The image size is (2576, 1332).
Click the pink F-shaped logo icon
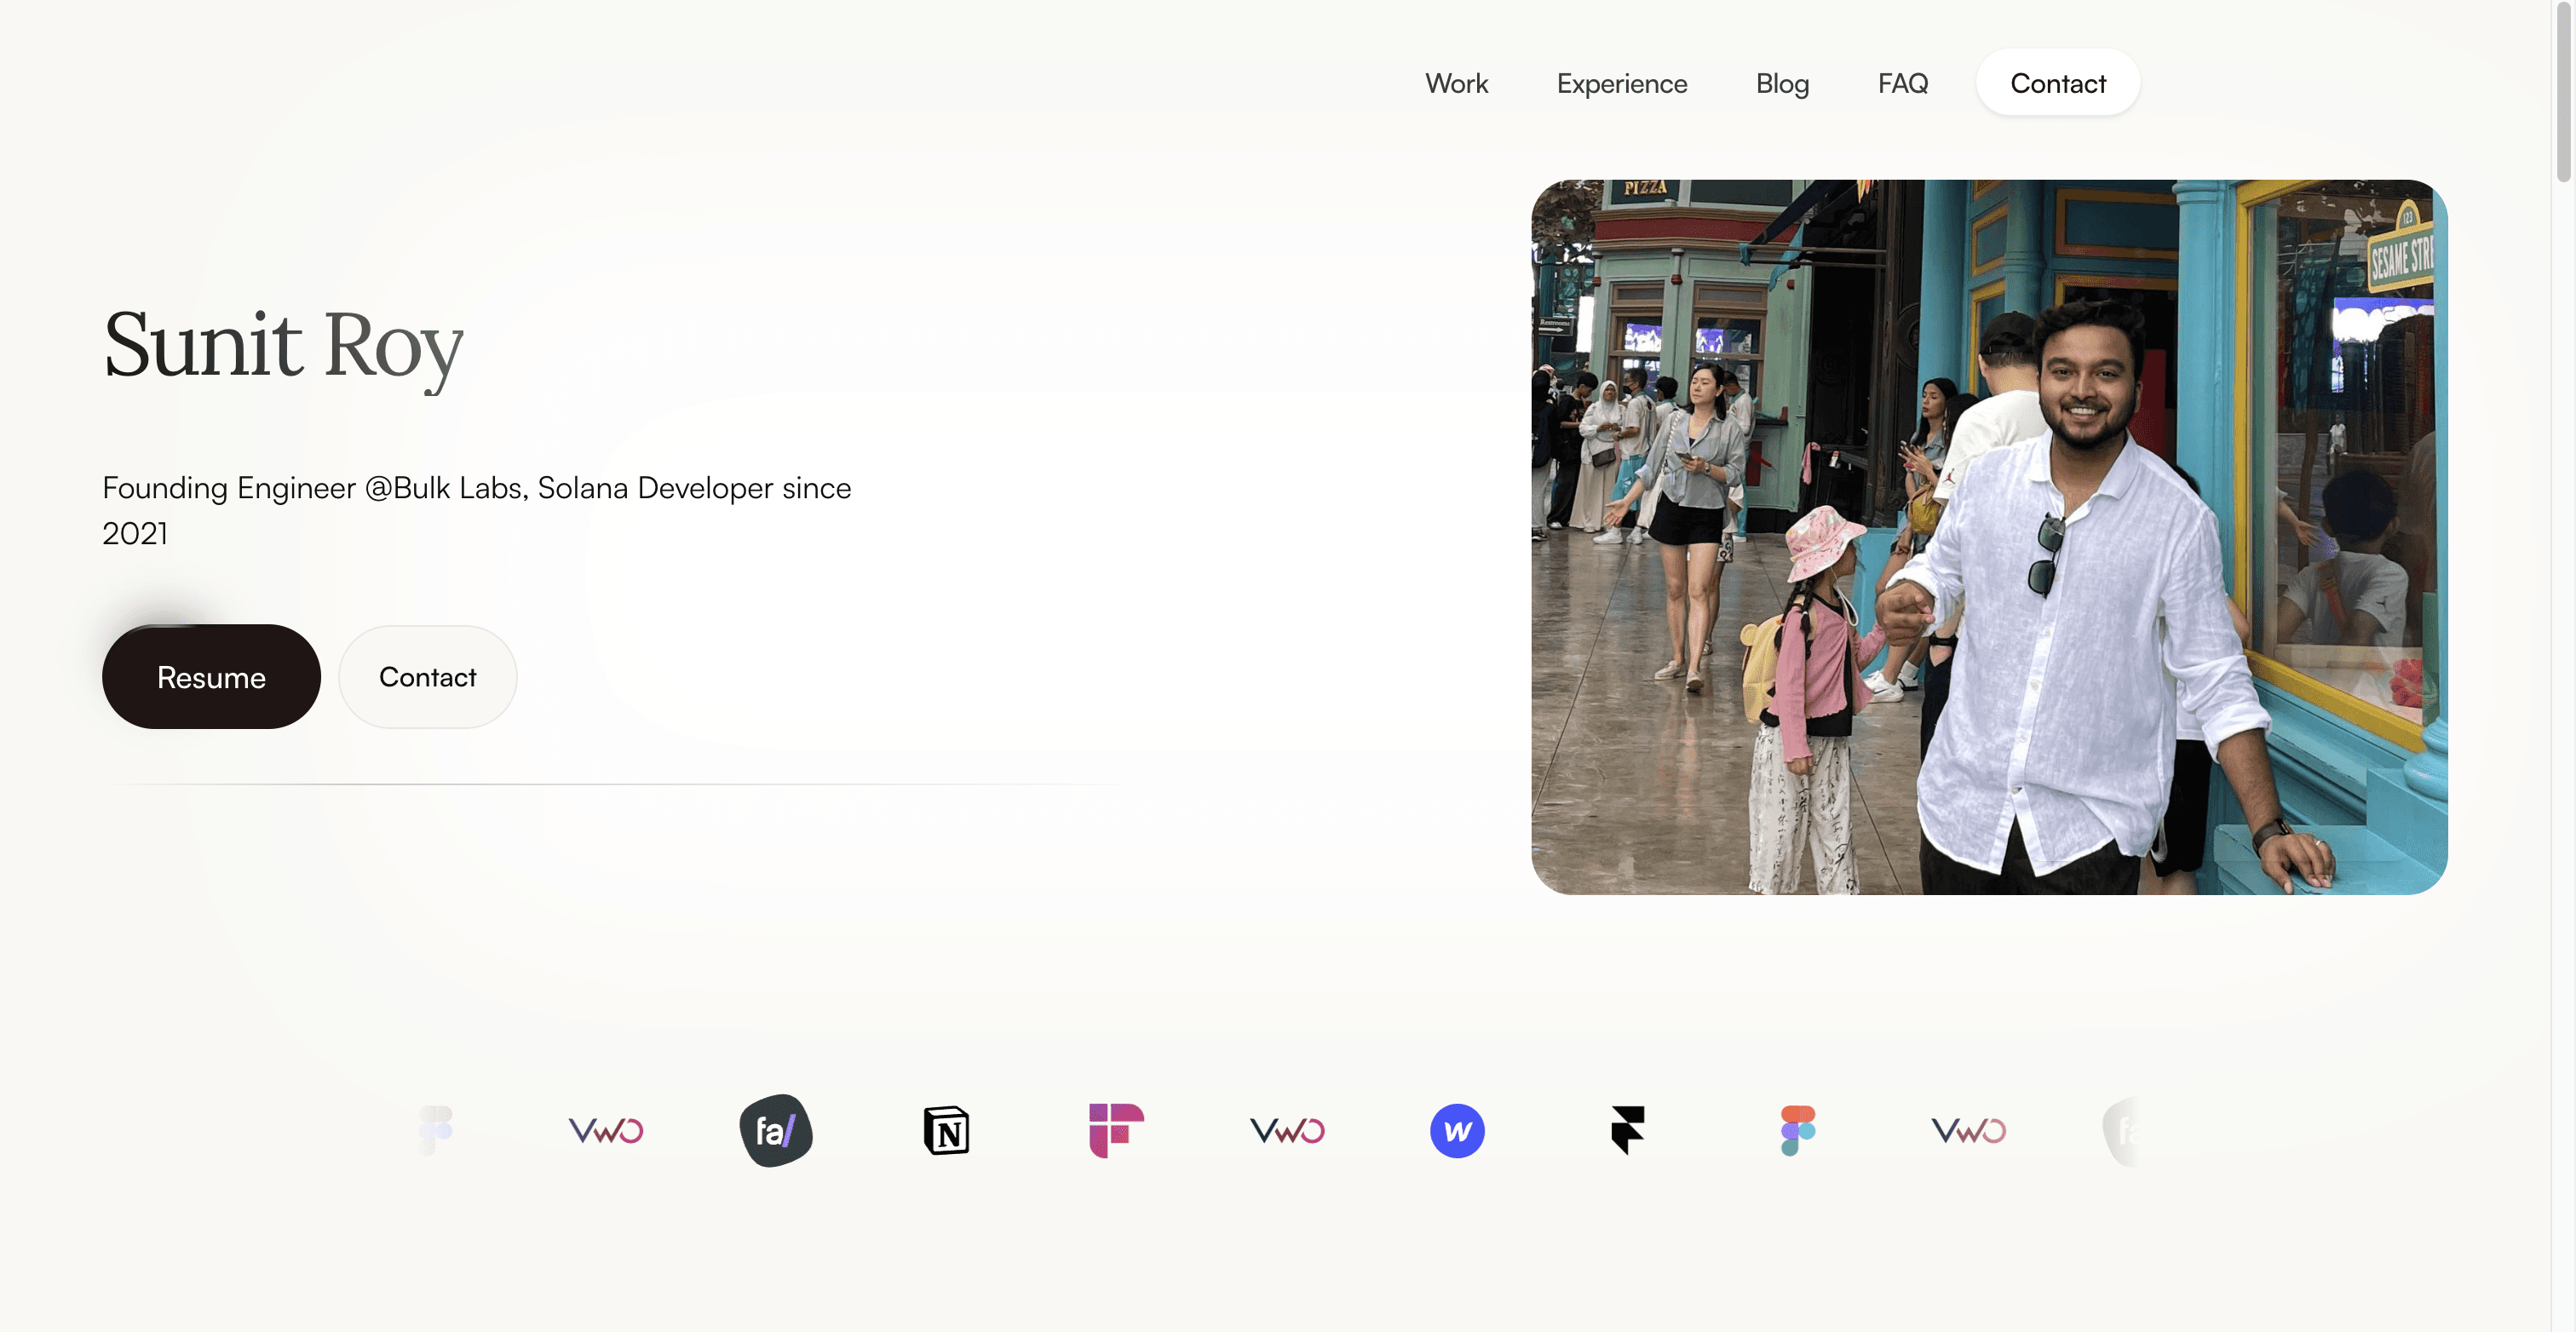click(x=1116, y=1131)
